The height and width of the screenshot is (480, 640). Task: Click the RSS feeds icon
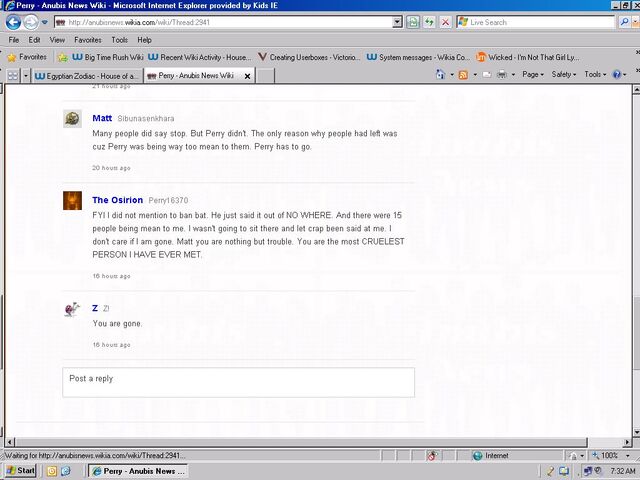point(463,75)
